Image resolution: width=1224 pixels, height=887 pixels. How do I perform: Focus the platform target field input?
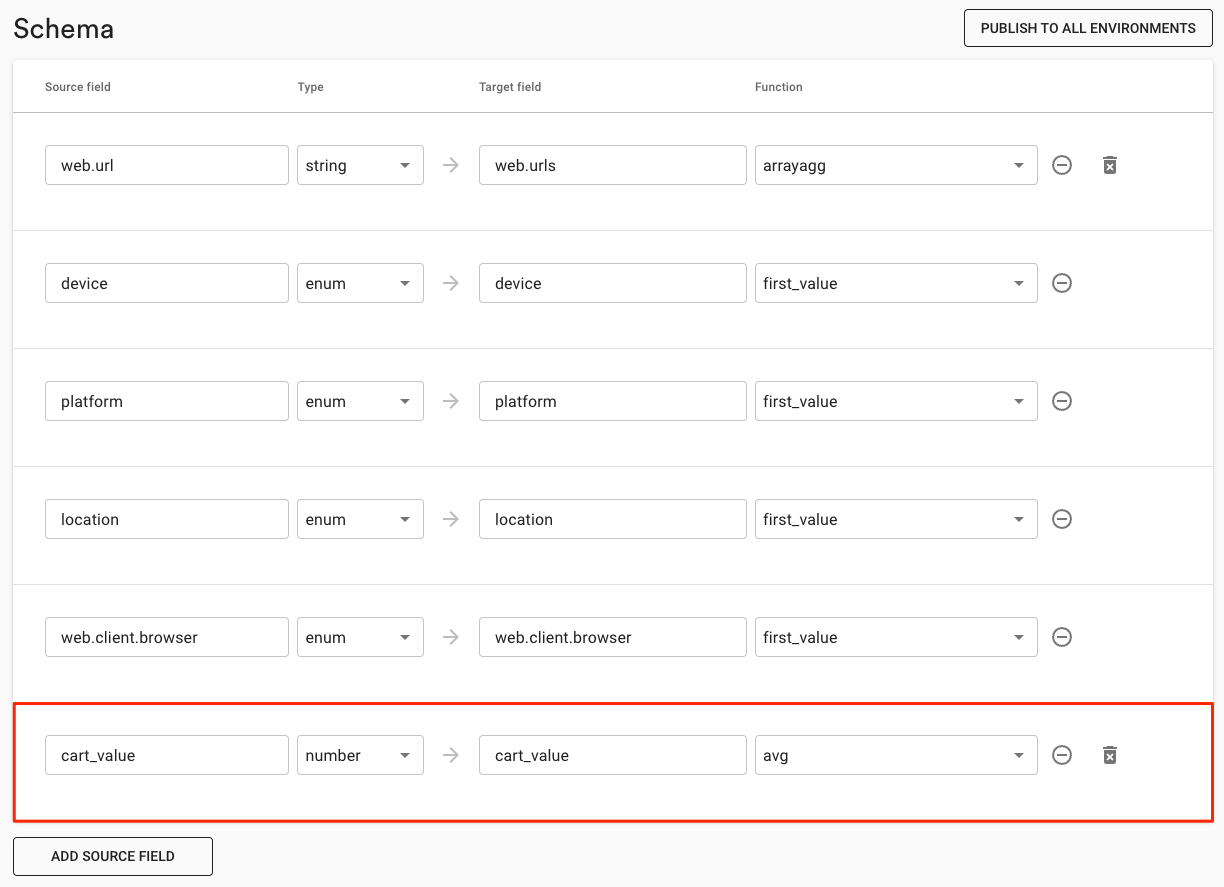pyautogui.click(x=613, y=401)
